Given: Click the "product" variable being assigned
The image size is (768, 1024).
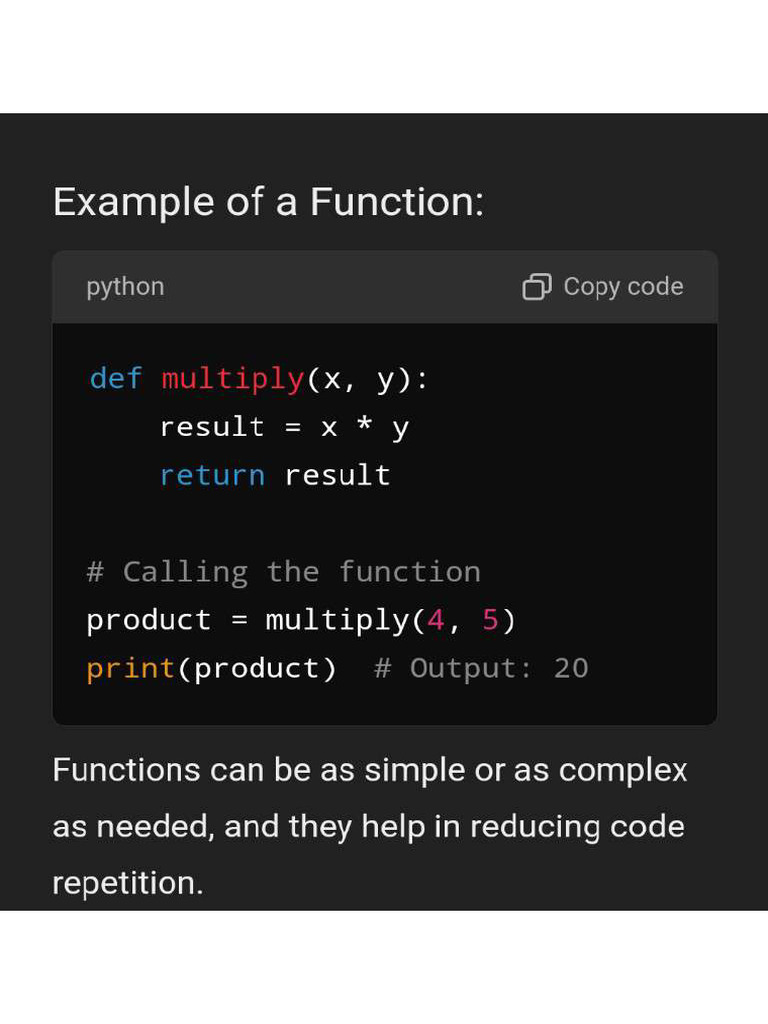Looking at the screenshot, I should [x=149, y=620].
